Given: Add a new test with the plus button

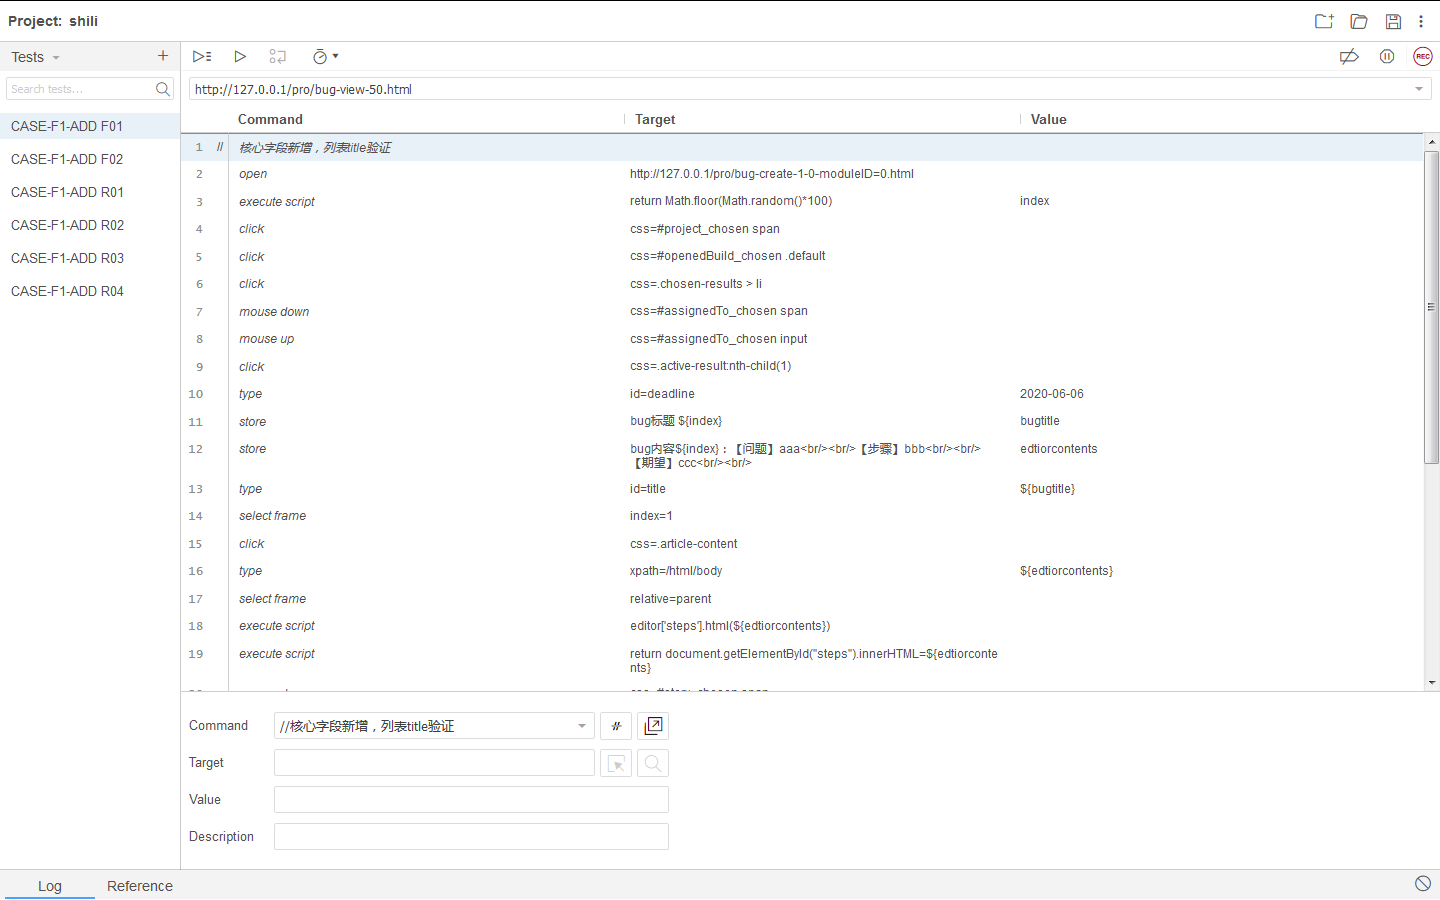Looking at the screenshot, I should click(x=162, y=57).
